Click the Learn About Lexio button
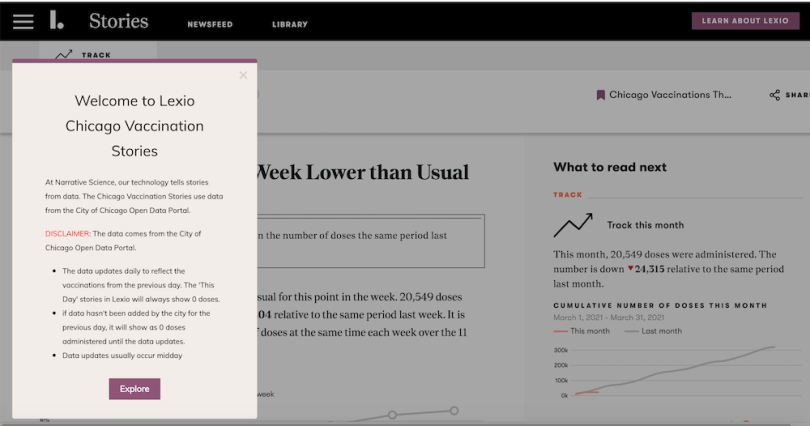The height and width of the screenshot is (426, 810). point(745,21)
